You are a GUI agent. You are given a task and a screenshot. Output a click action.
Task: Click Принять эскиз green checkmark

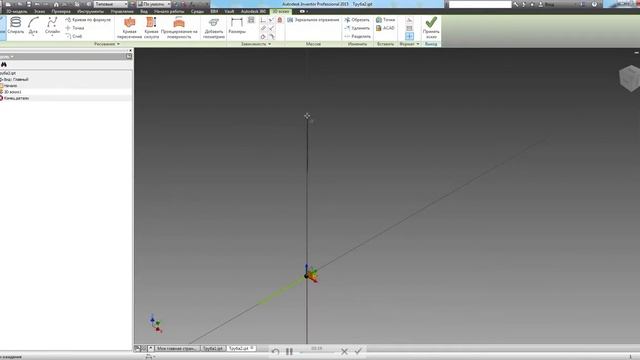(x=431, y=27)
